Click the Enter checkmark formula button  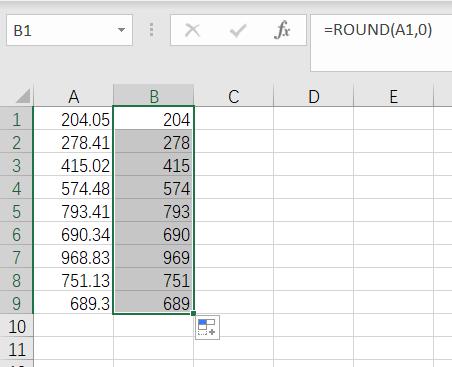point(238,31)
